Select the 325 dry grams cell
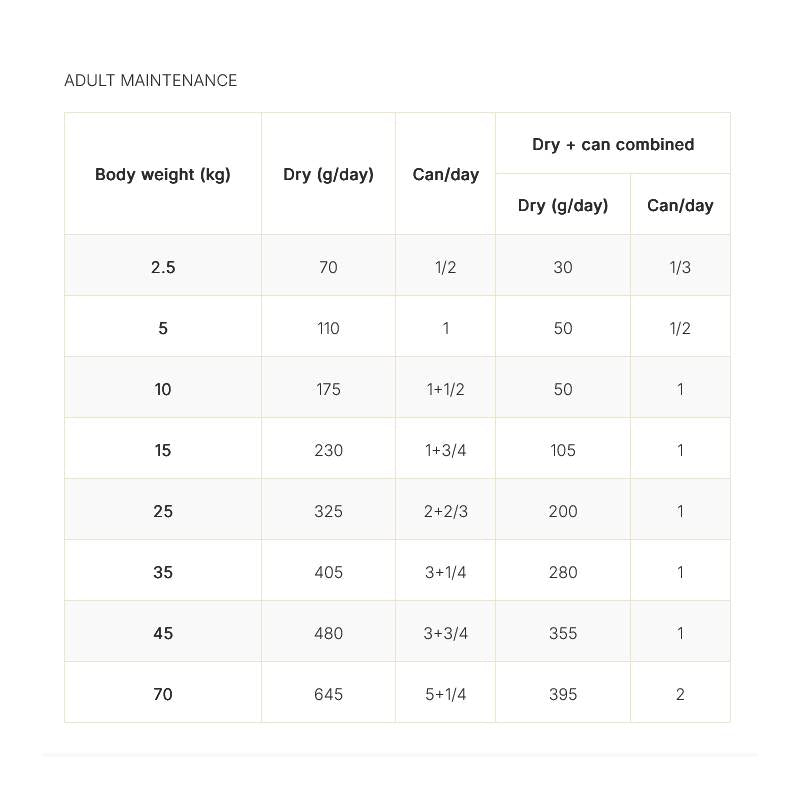The width and height of the screenshot is (800, 800). tap(328, 511)
